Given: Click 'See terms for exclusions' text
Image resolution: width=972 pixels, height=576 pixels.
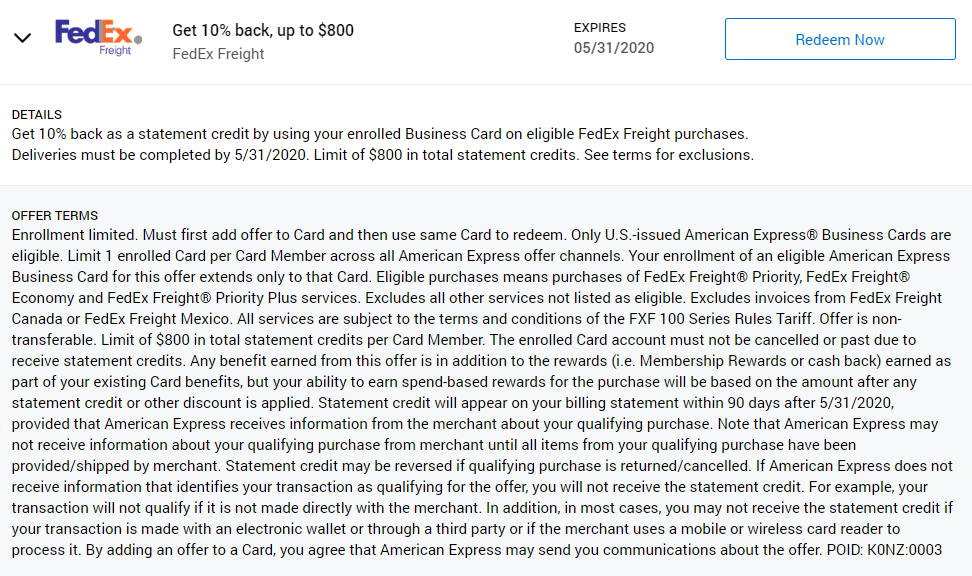Looking at the screenshot, I should point(667,155).
